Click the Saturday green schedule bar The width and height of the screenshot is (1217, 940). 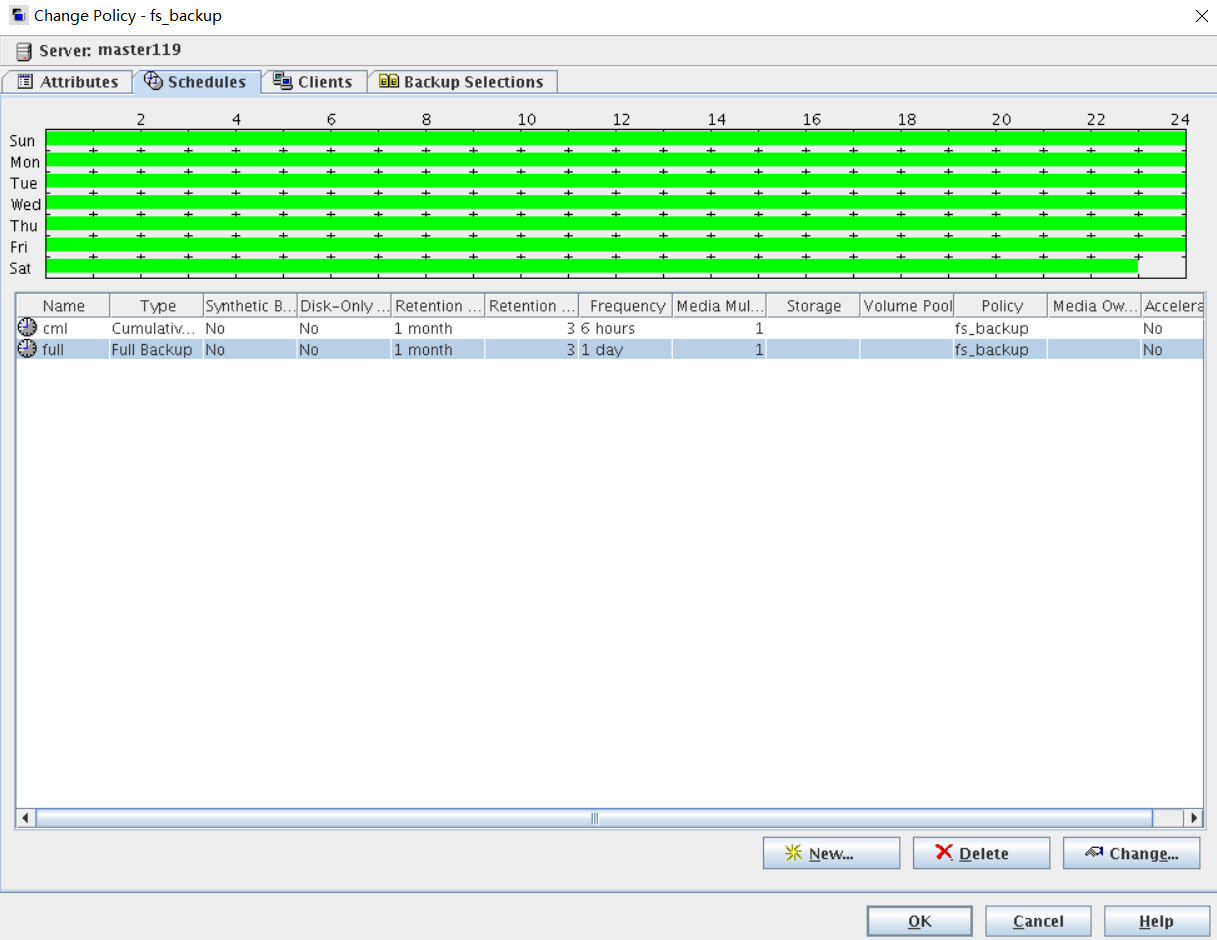coord(590,267)
